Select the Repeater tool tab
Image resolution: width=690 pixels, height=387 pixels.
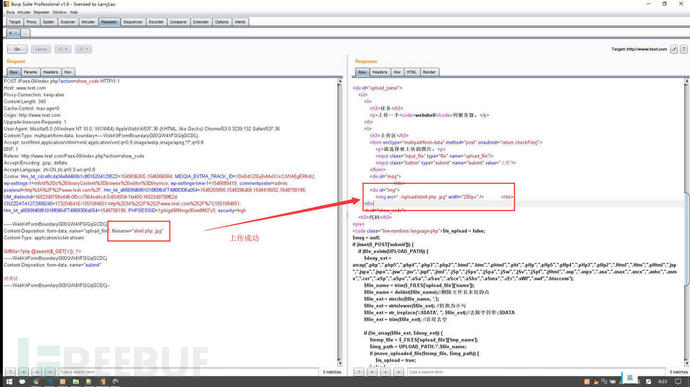point(109,22)
